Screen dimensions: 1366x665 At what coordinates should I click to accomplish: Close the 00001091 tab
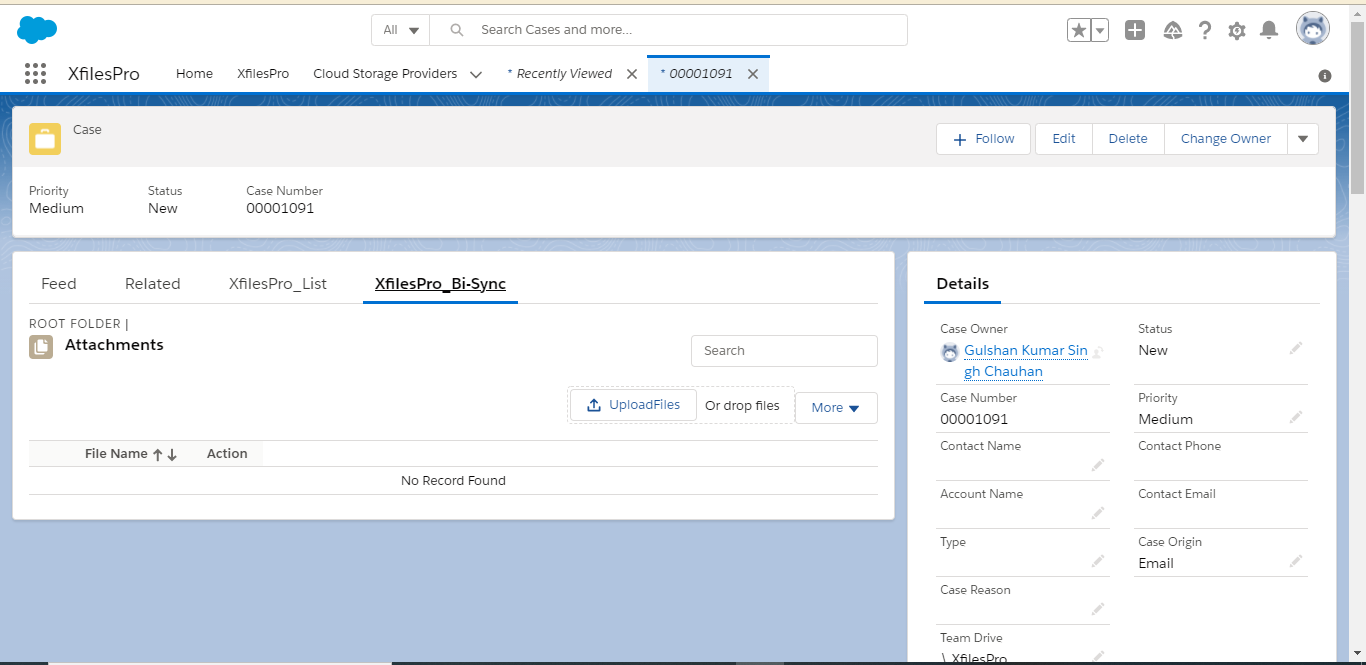[x=753, y=74]
